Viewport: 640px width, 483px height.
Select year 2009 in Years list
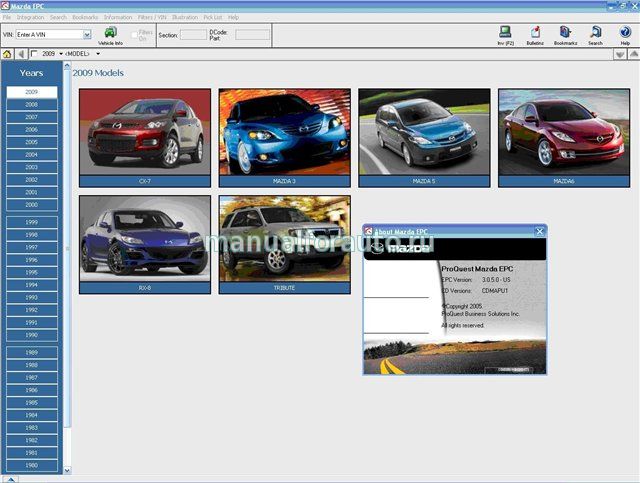click(x=32, y=92)
